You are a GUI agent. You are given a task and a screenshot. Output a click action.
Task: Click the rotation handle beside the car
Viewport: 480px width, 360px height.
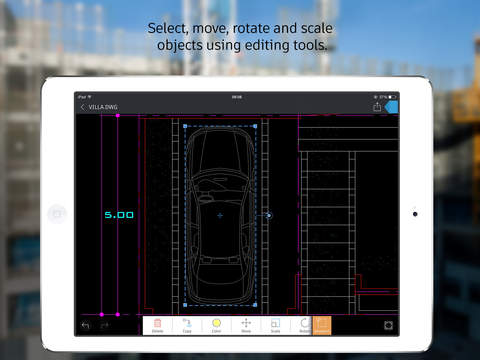tap(269, 216)
